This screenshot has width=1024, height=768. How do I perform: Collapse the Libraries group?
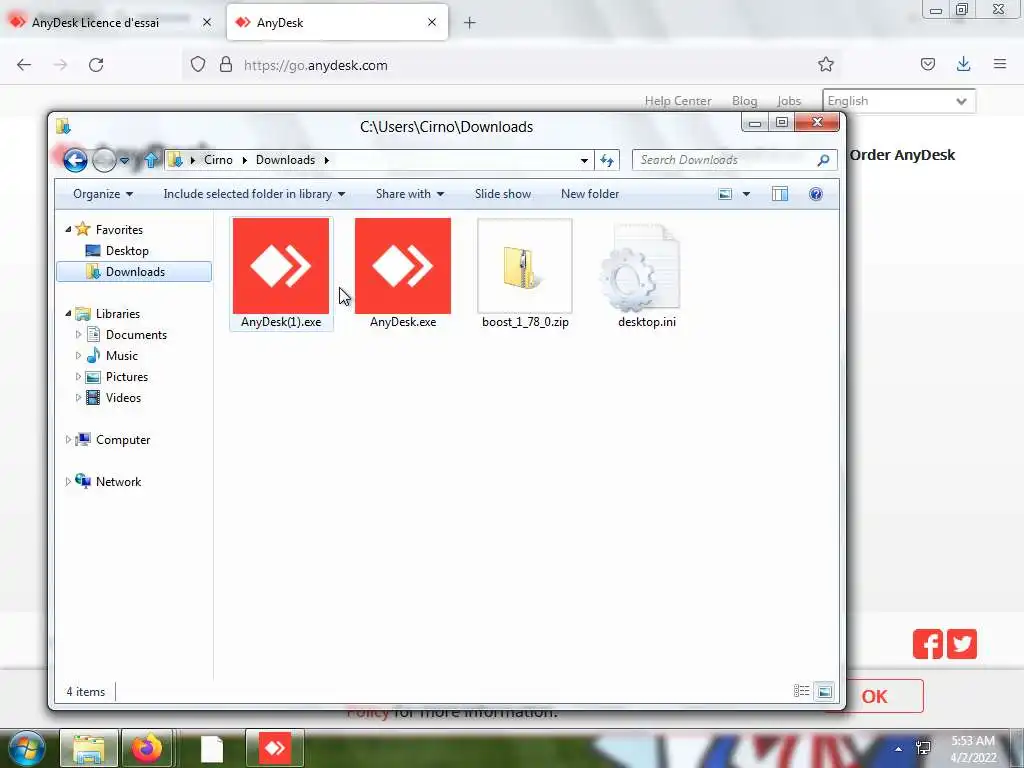[69, 313]
